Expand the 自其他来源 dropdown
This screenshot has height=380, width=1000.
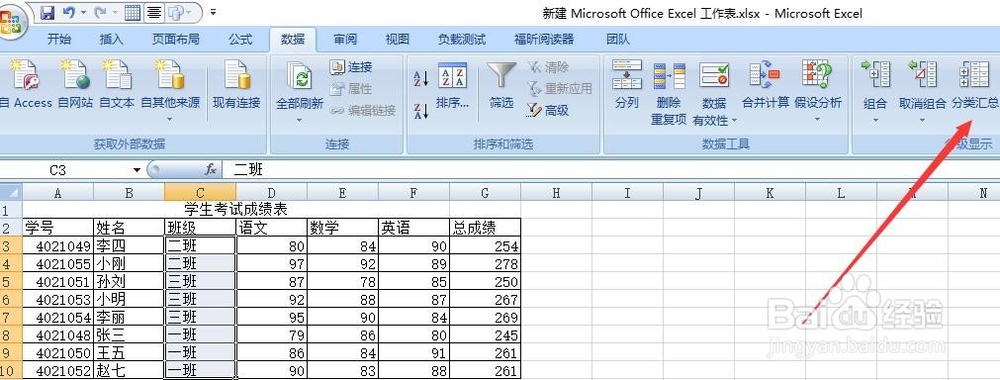pos(170,119)
